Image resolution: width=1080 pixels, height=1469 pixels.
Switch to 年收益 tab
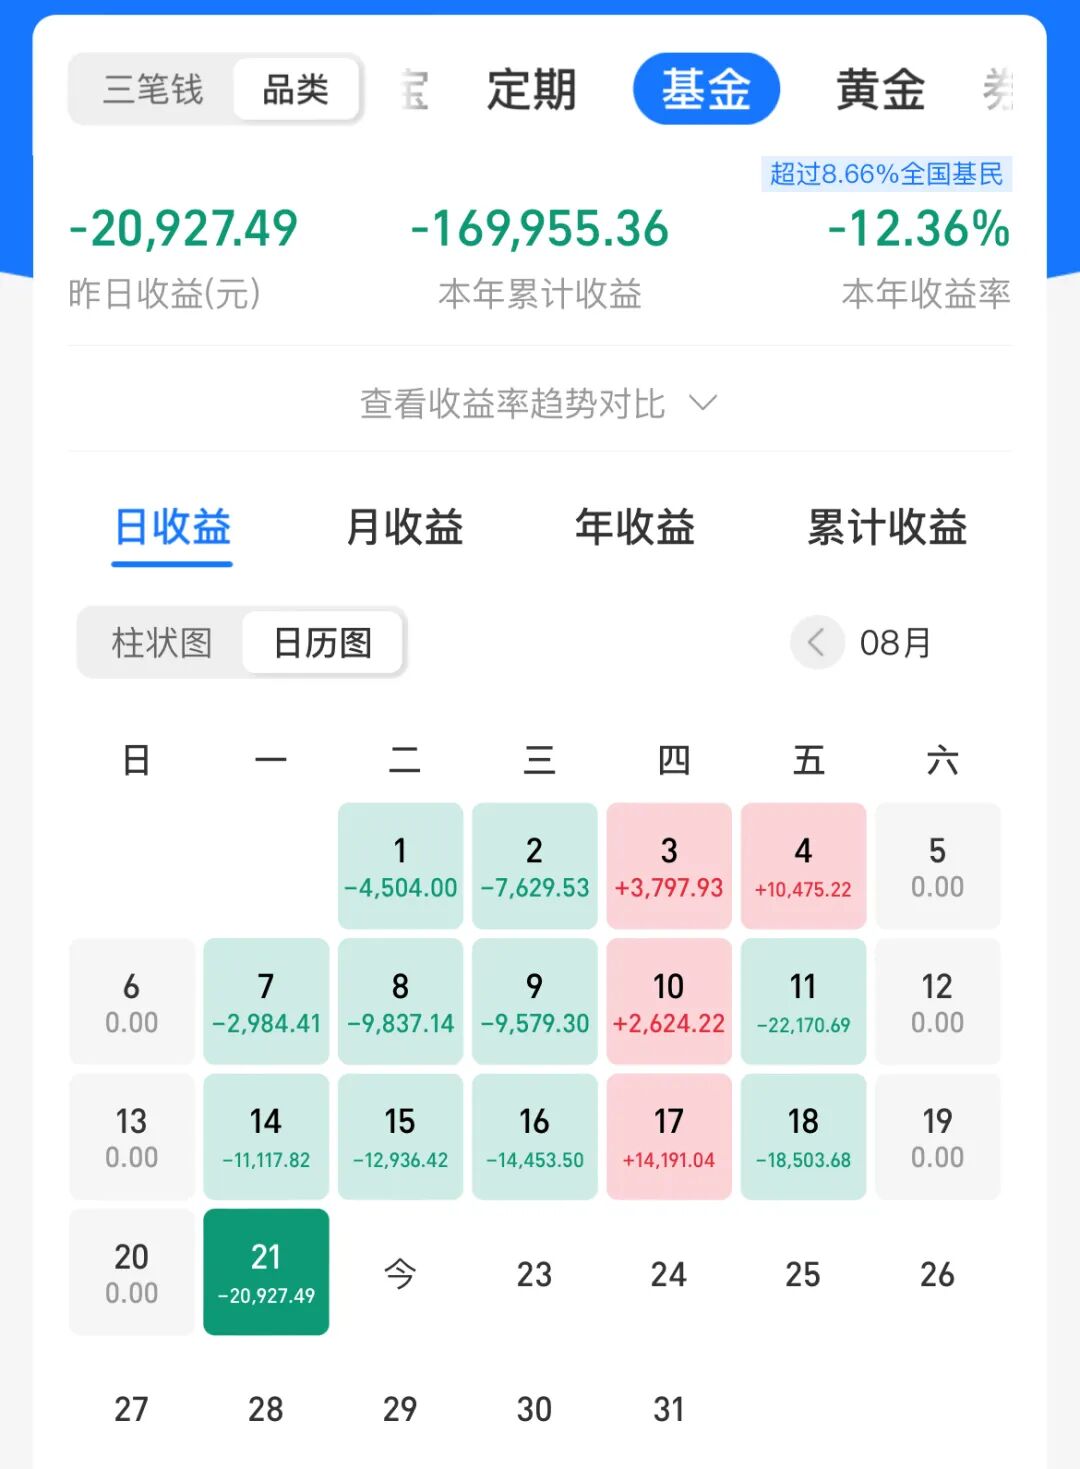click(x=635, y=527)
